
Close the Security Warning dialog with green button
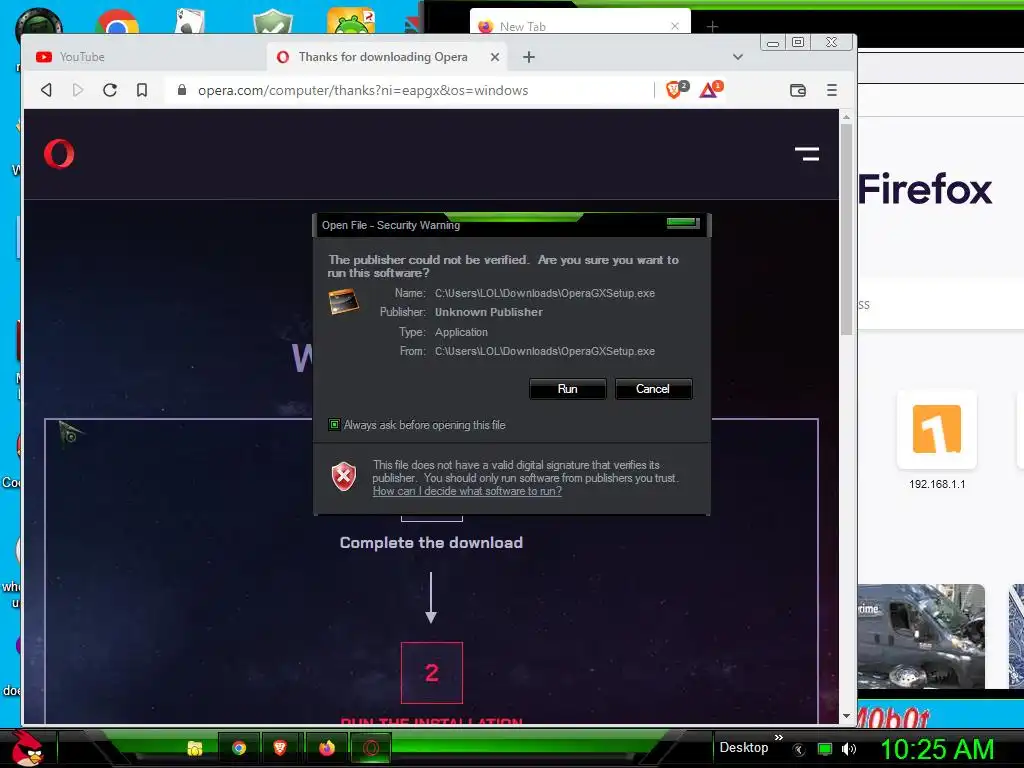(x=682, y=223)
